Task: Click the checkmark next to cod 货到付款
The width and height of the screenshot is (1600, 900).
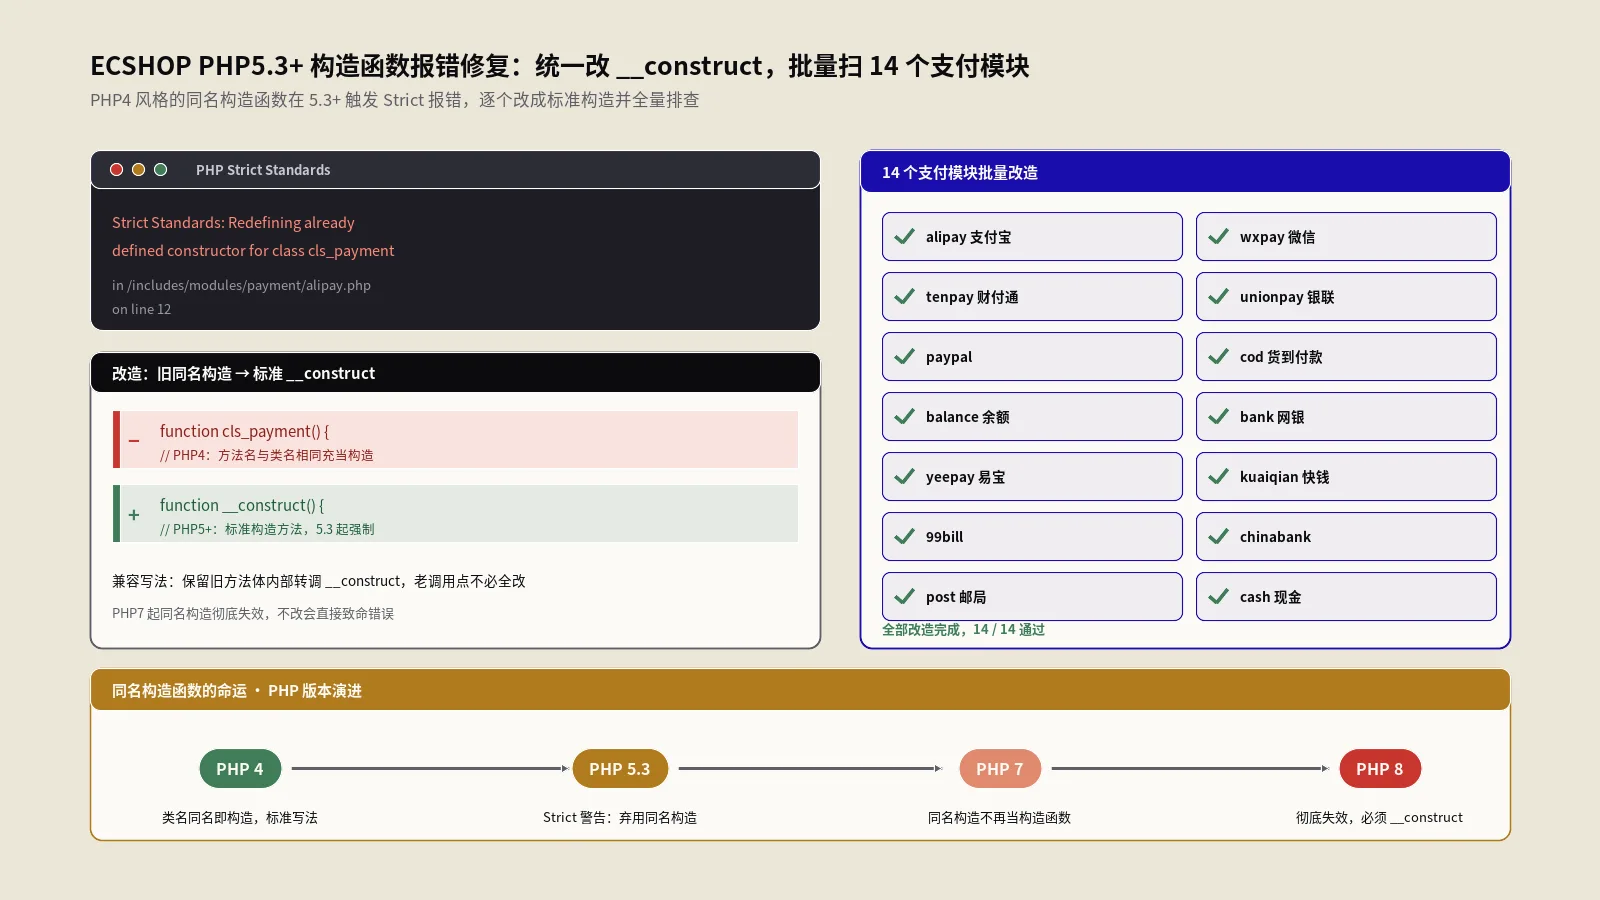Action: (x=1218, y=357)
